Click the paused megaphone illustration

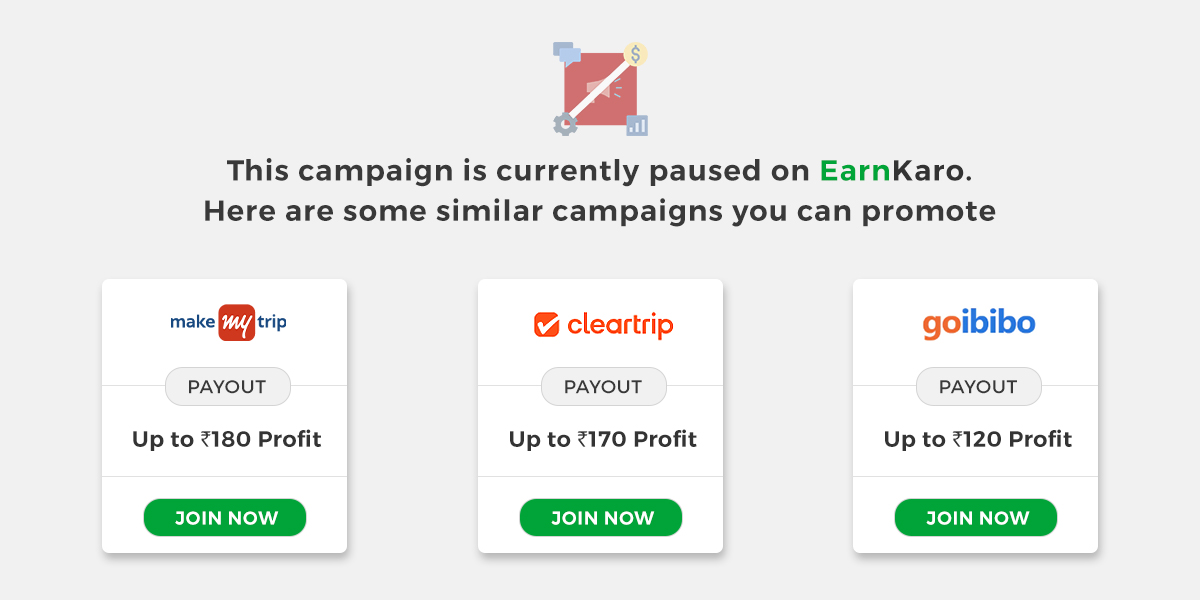point(600,87)
